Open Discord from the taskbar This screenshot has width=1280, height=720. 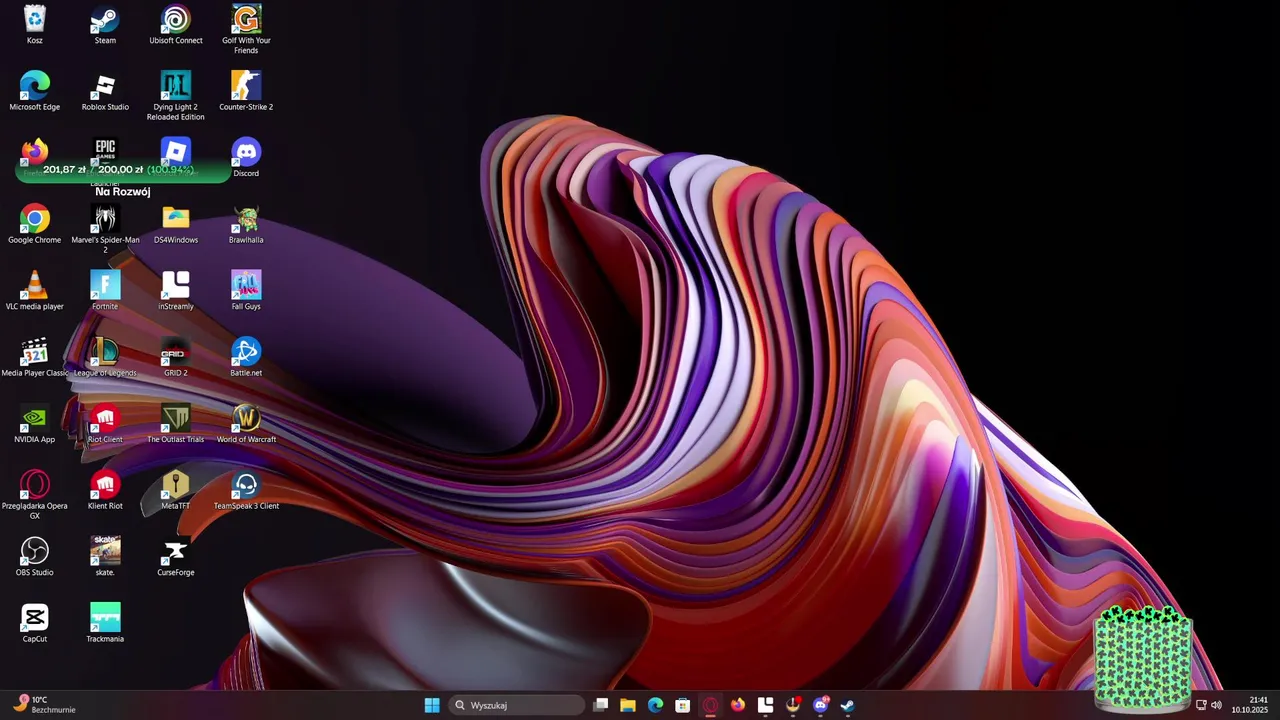pos(821,705)
